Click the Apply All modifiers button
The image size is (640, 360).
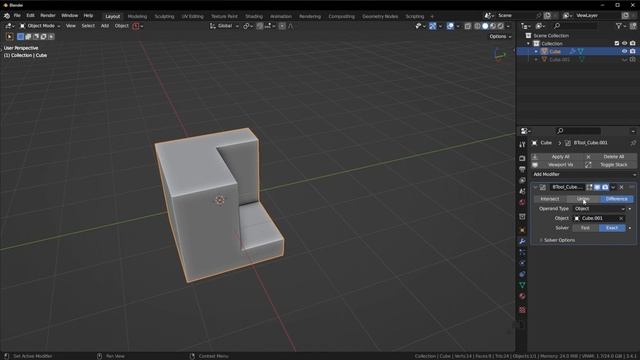(557, 157)
